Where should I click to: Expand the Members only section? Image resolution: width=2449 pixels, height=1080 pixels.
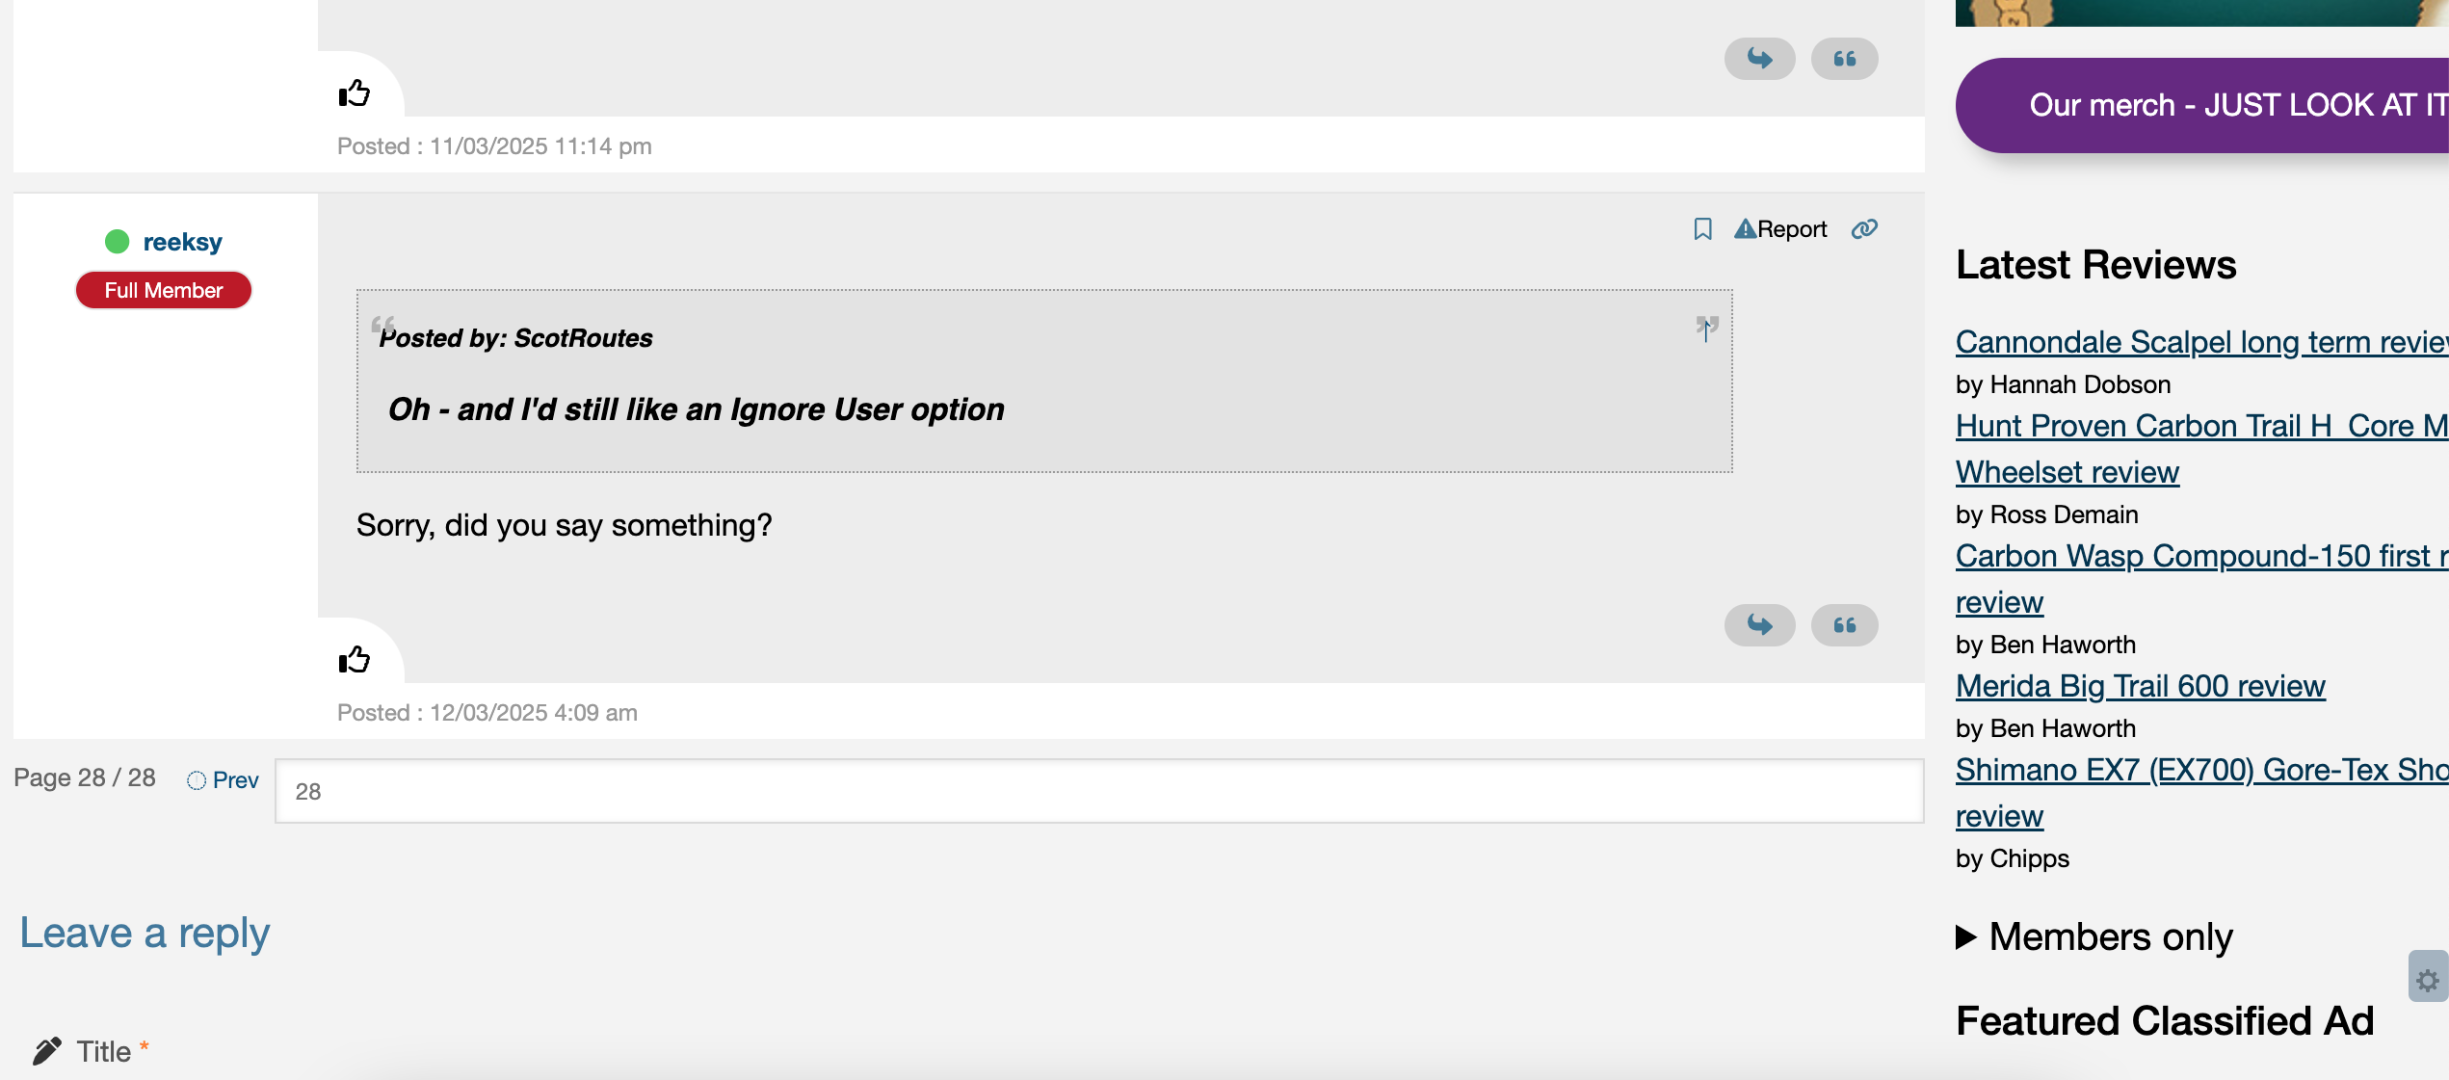pyautogui.click(x=2094, y=937)
